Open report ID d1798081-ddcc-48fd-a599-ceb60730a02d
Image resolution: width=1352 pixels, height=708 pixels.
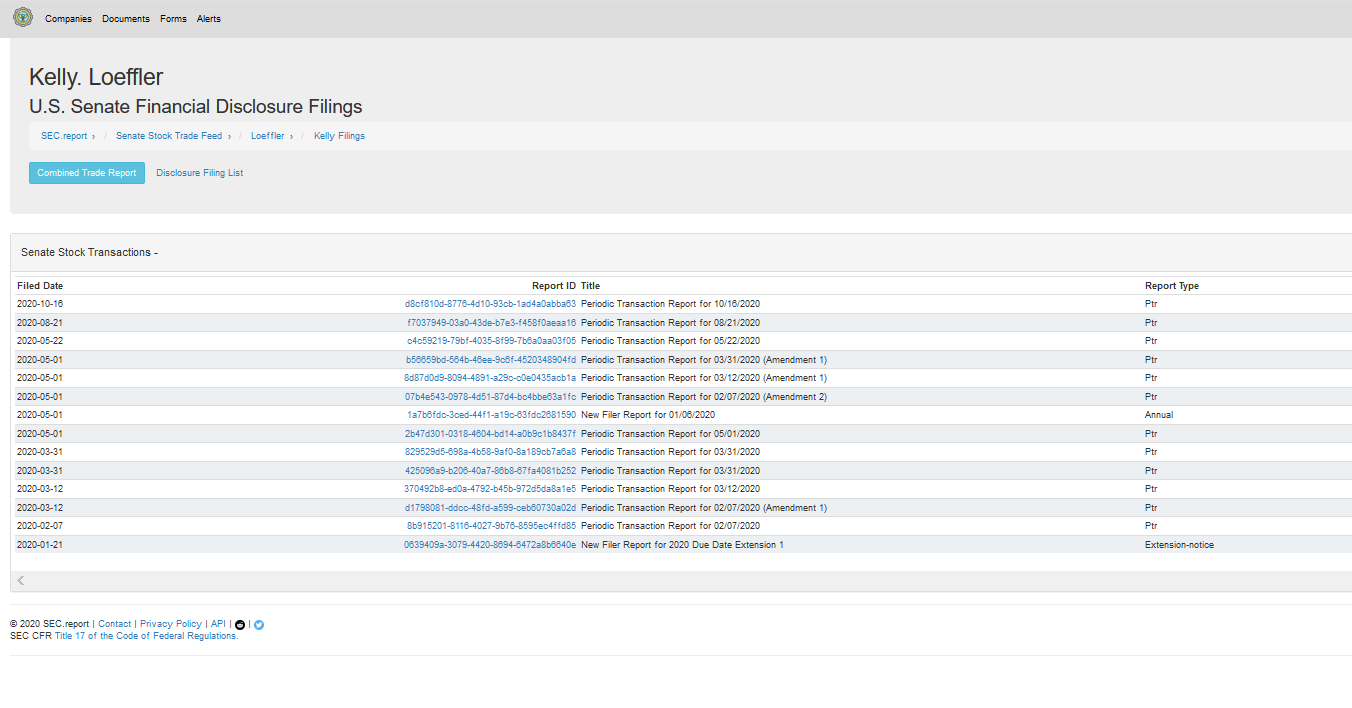pyautogui.click(x=490, y=508)
